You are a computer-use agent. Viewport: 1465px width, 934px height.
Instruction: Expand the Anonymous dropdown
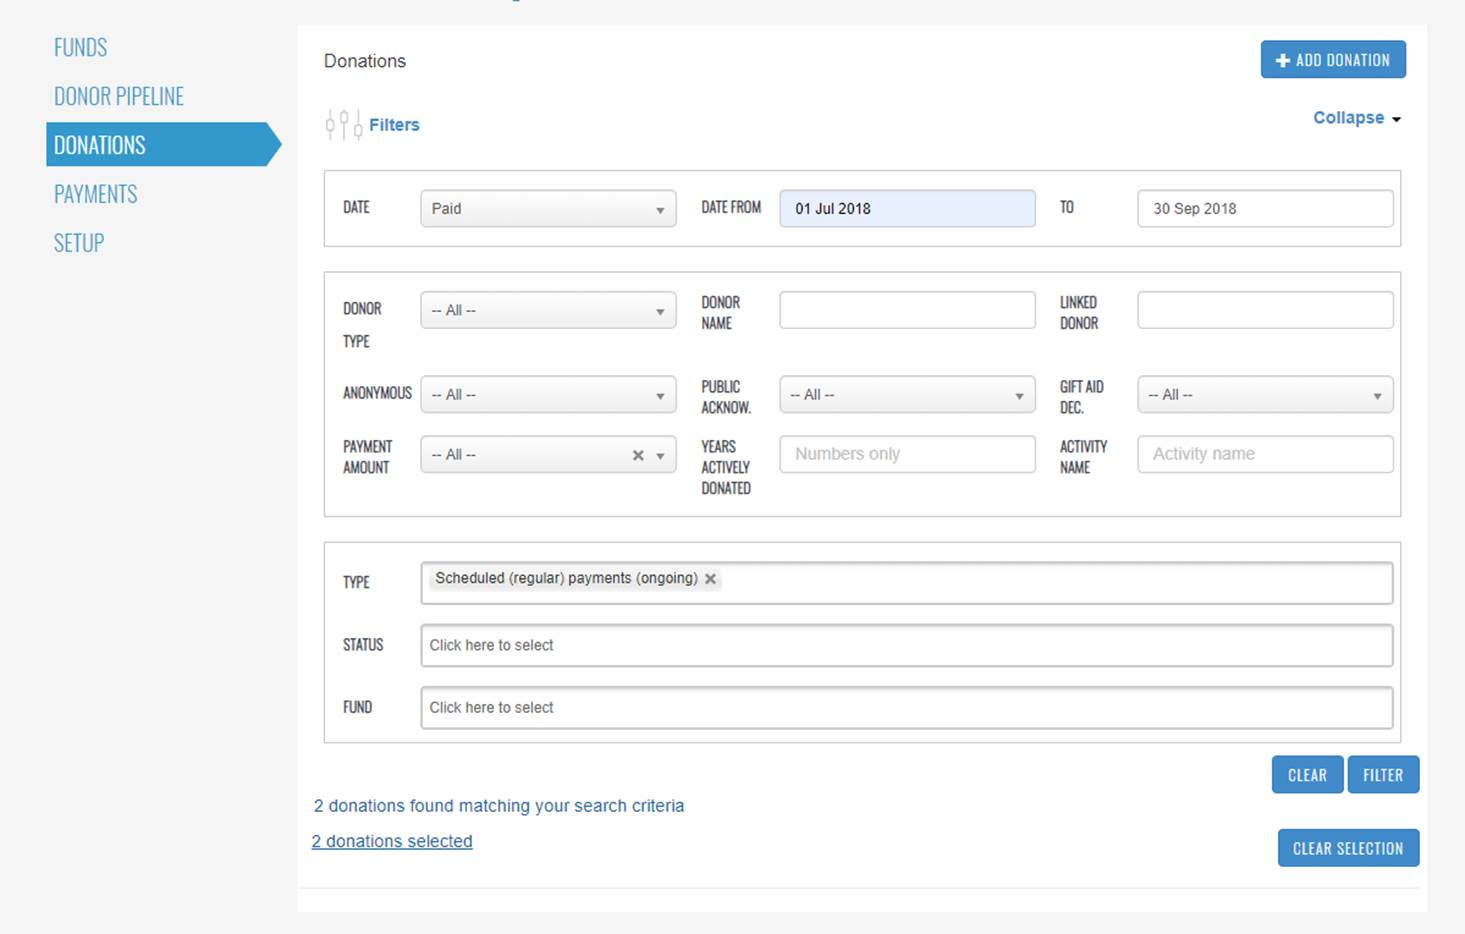(x=547, y=395)
